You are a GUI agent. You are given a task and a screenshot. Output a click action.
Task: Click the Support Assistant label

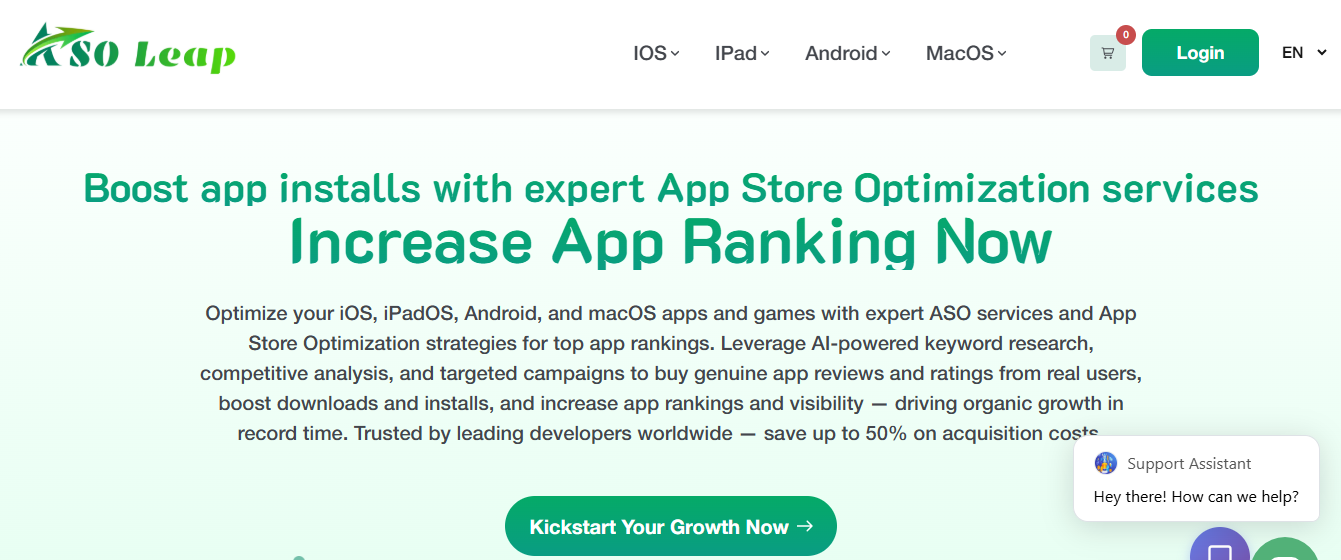click(1189, 463)
